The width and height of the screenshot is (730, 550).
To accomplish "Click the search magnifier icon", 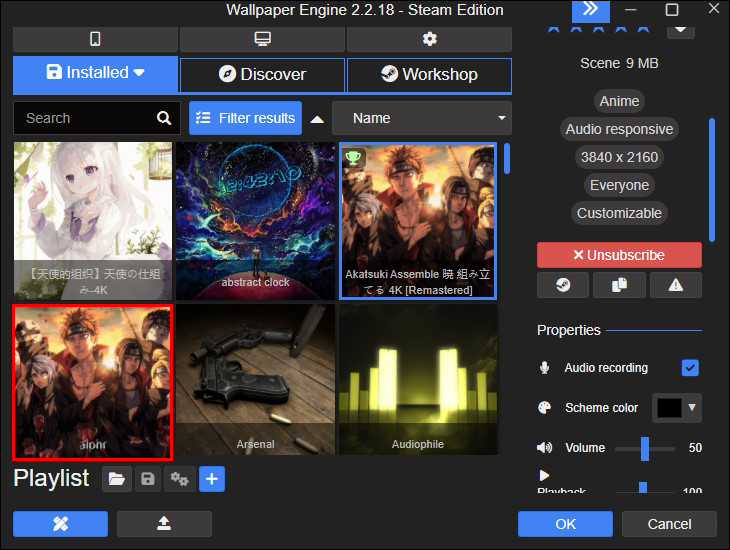I will [164, 118].
